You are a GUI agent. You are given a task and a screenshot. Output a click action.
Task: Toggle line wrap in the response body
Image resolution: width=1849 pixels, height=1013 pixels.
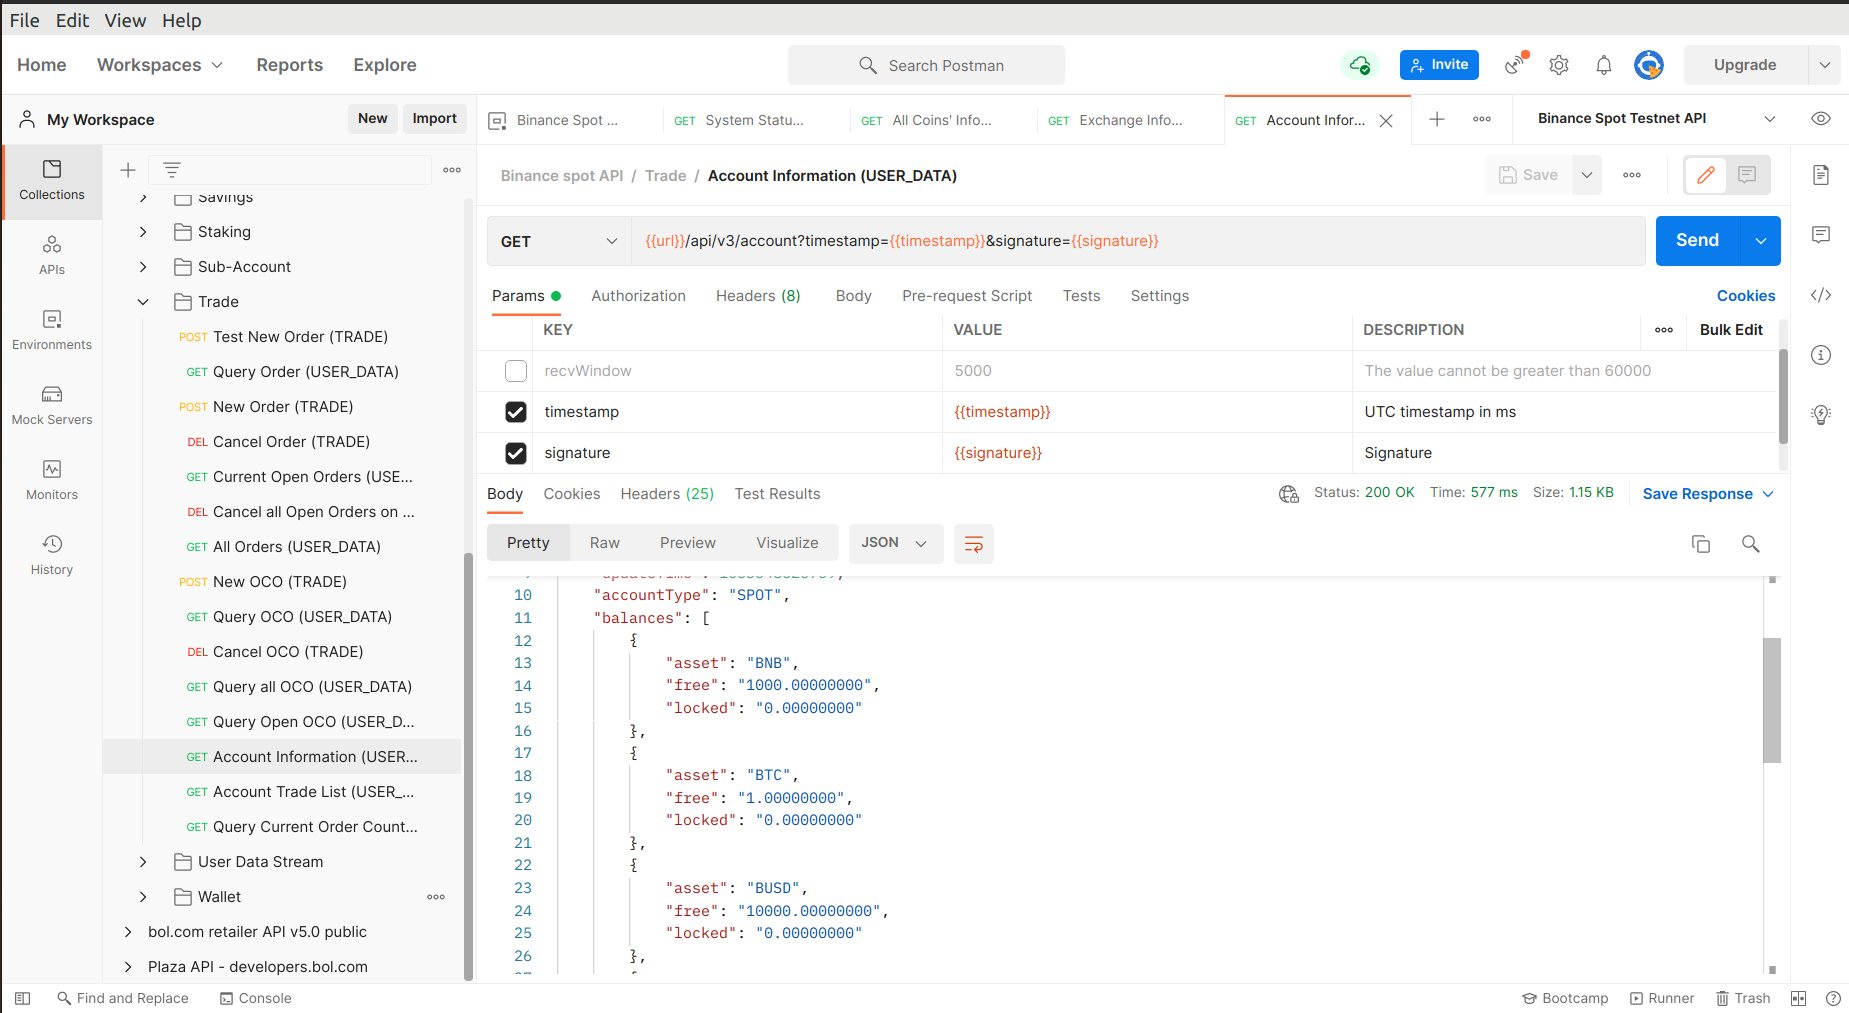[974, 543]
